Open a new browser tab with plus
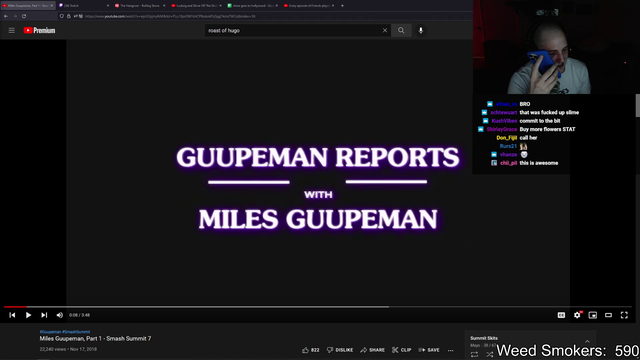The image size is (640, 360). coord(342,6)
